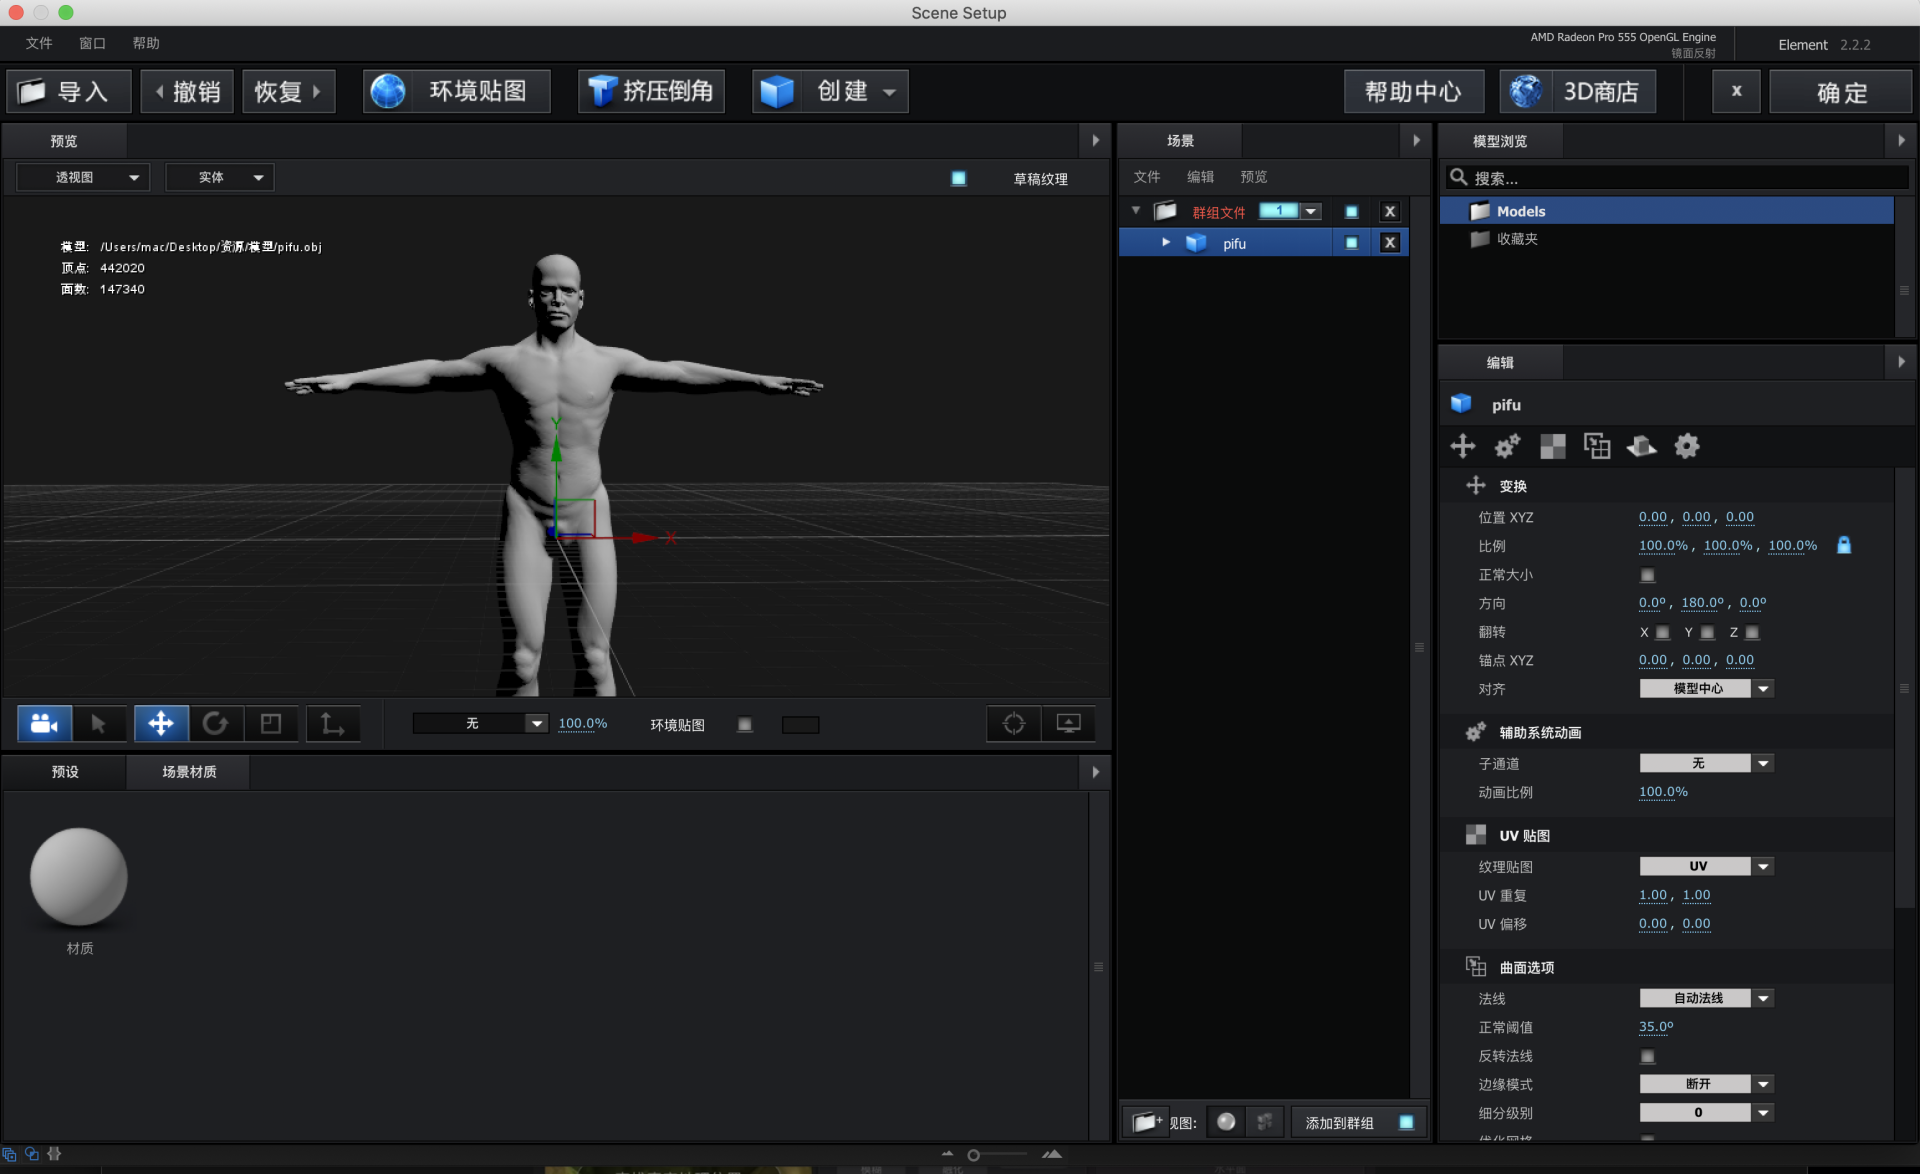Toggle the draft texture (草稿纹理) checkbox

coord(958,178)
